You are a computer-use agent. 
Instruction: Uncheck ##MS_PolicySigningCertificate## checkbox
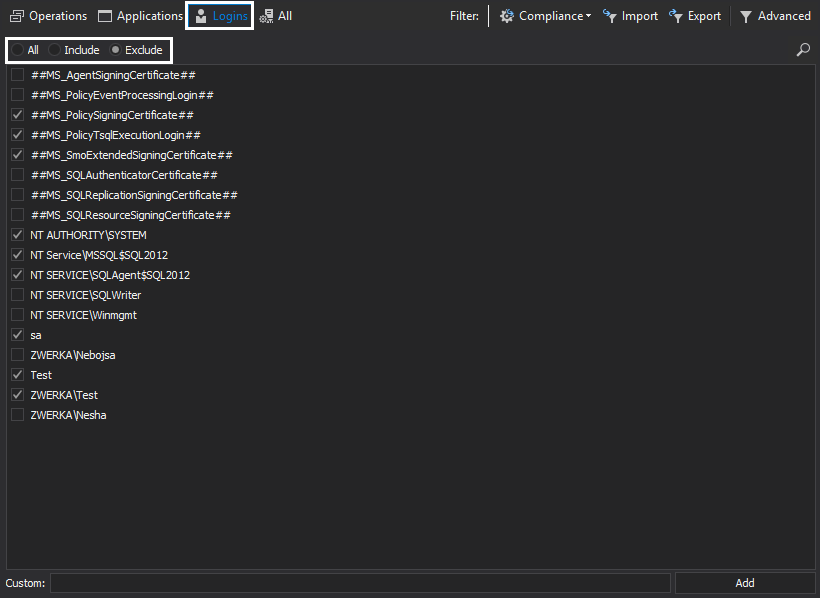pyautogui.click(x=18, y=115)
